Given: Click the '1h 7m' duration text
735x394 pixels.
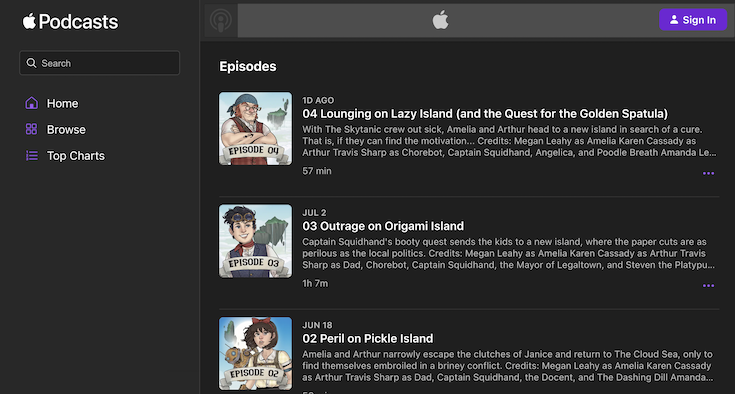Looking at the screenshot, I should [315, 283].
